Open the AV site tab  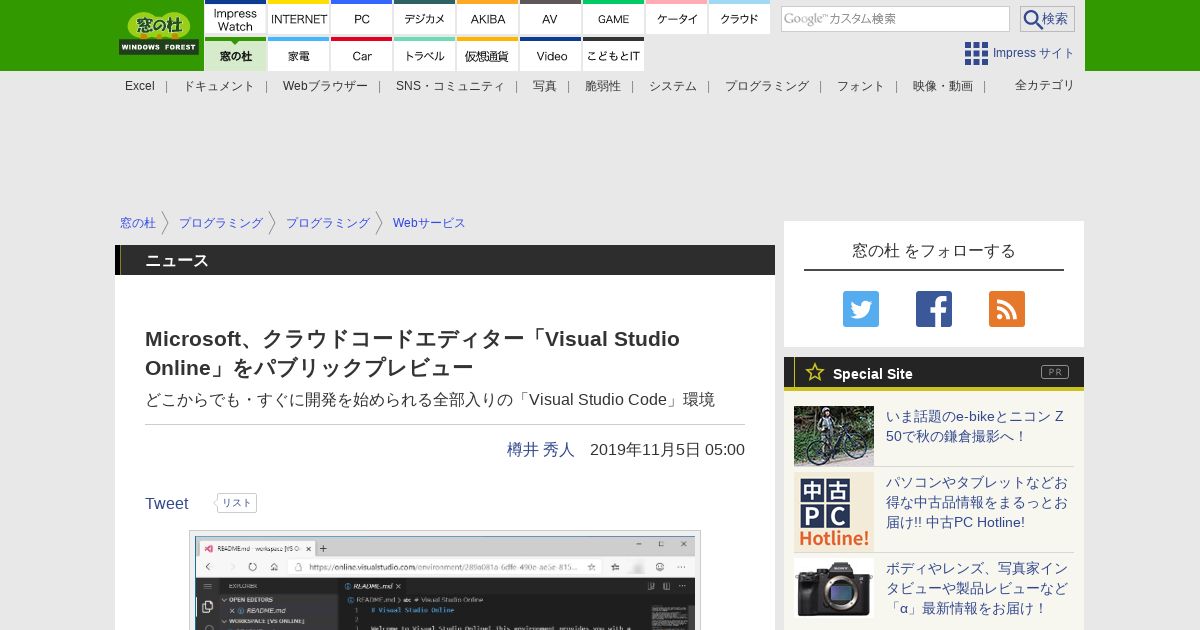550,19
